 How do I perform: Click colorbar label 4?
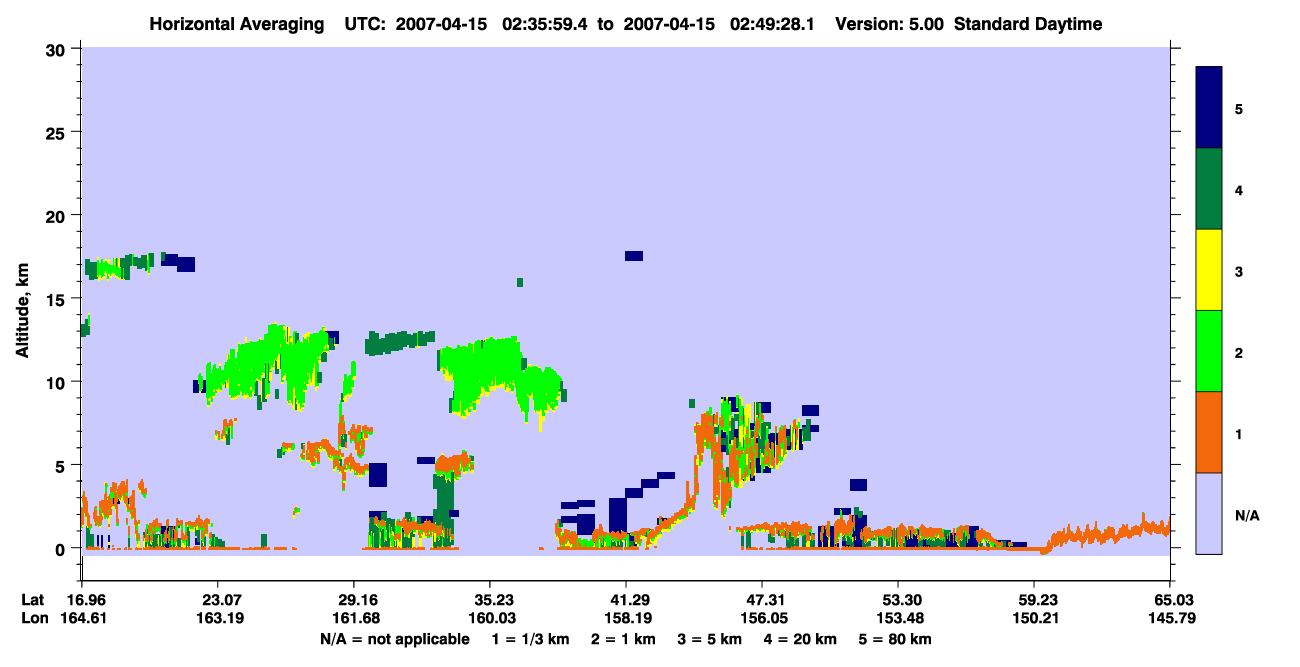[1239, 189]
